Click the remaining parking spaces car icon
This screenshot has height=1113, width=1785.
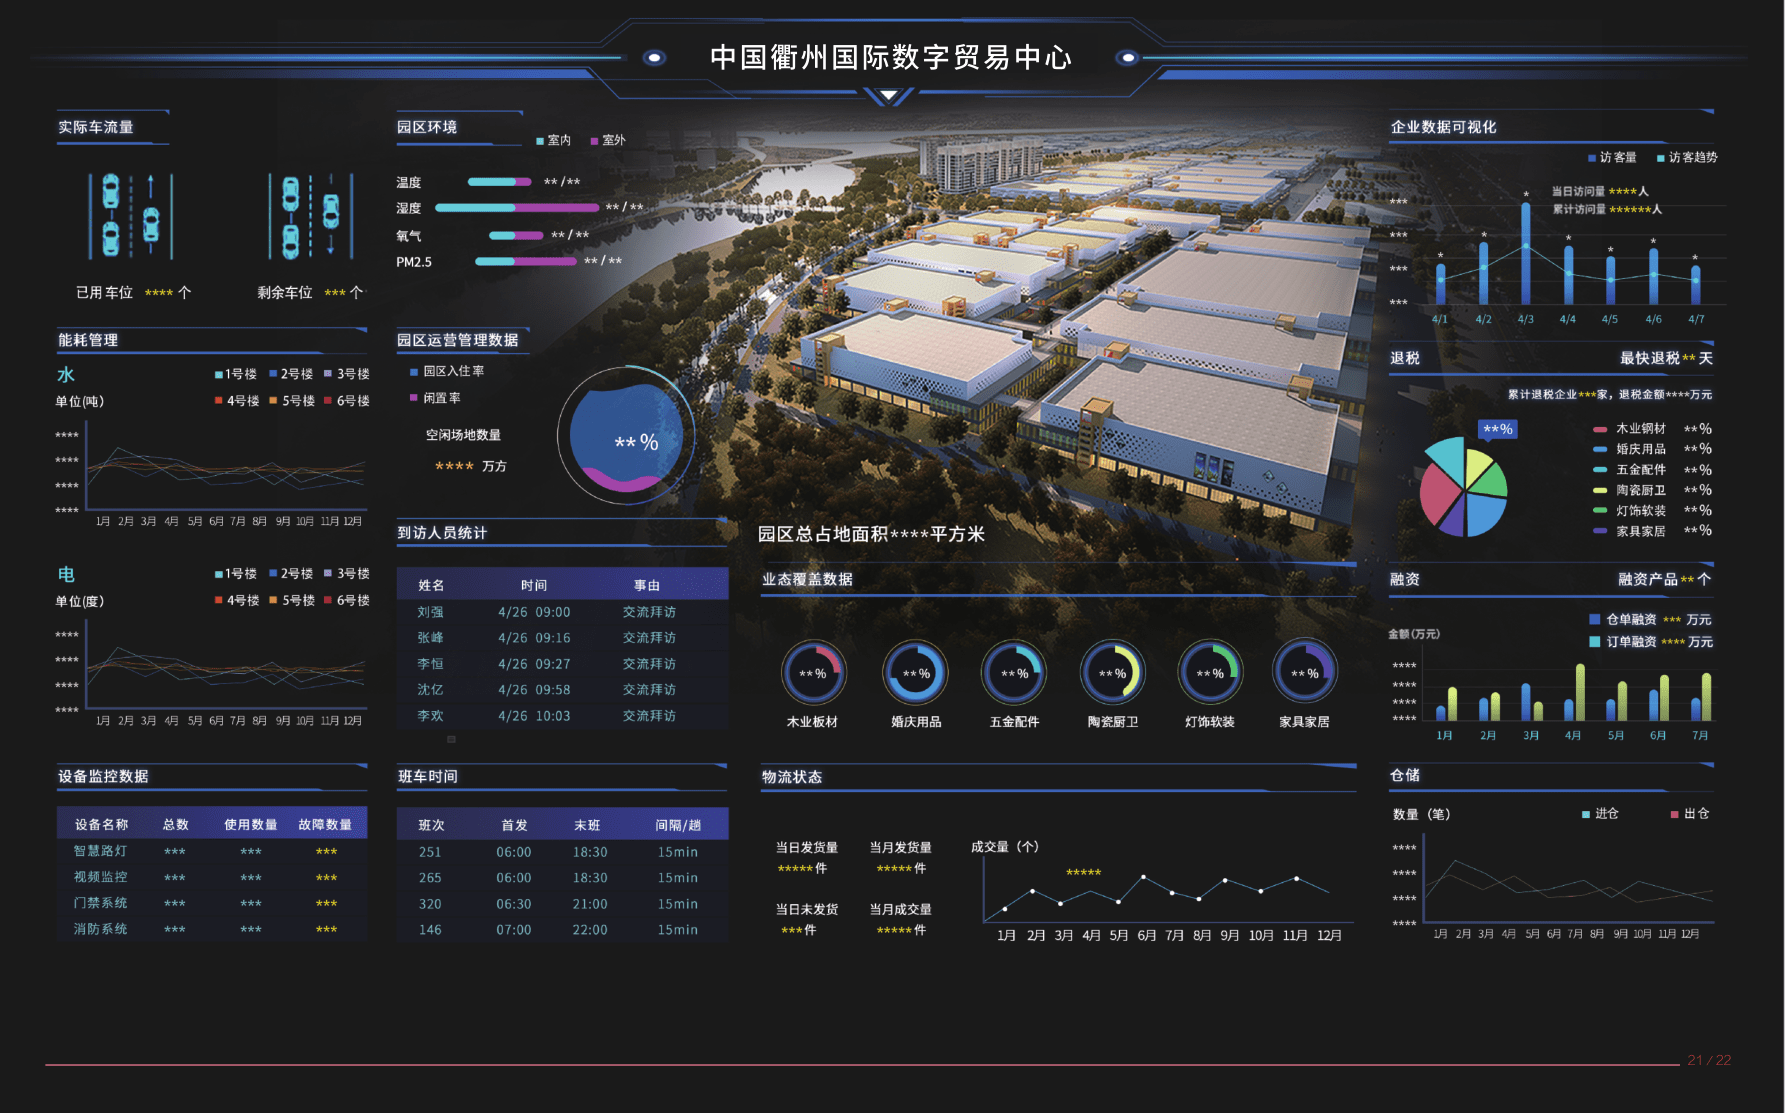coord(310,216)
